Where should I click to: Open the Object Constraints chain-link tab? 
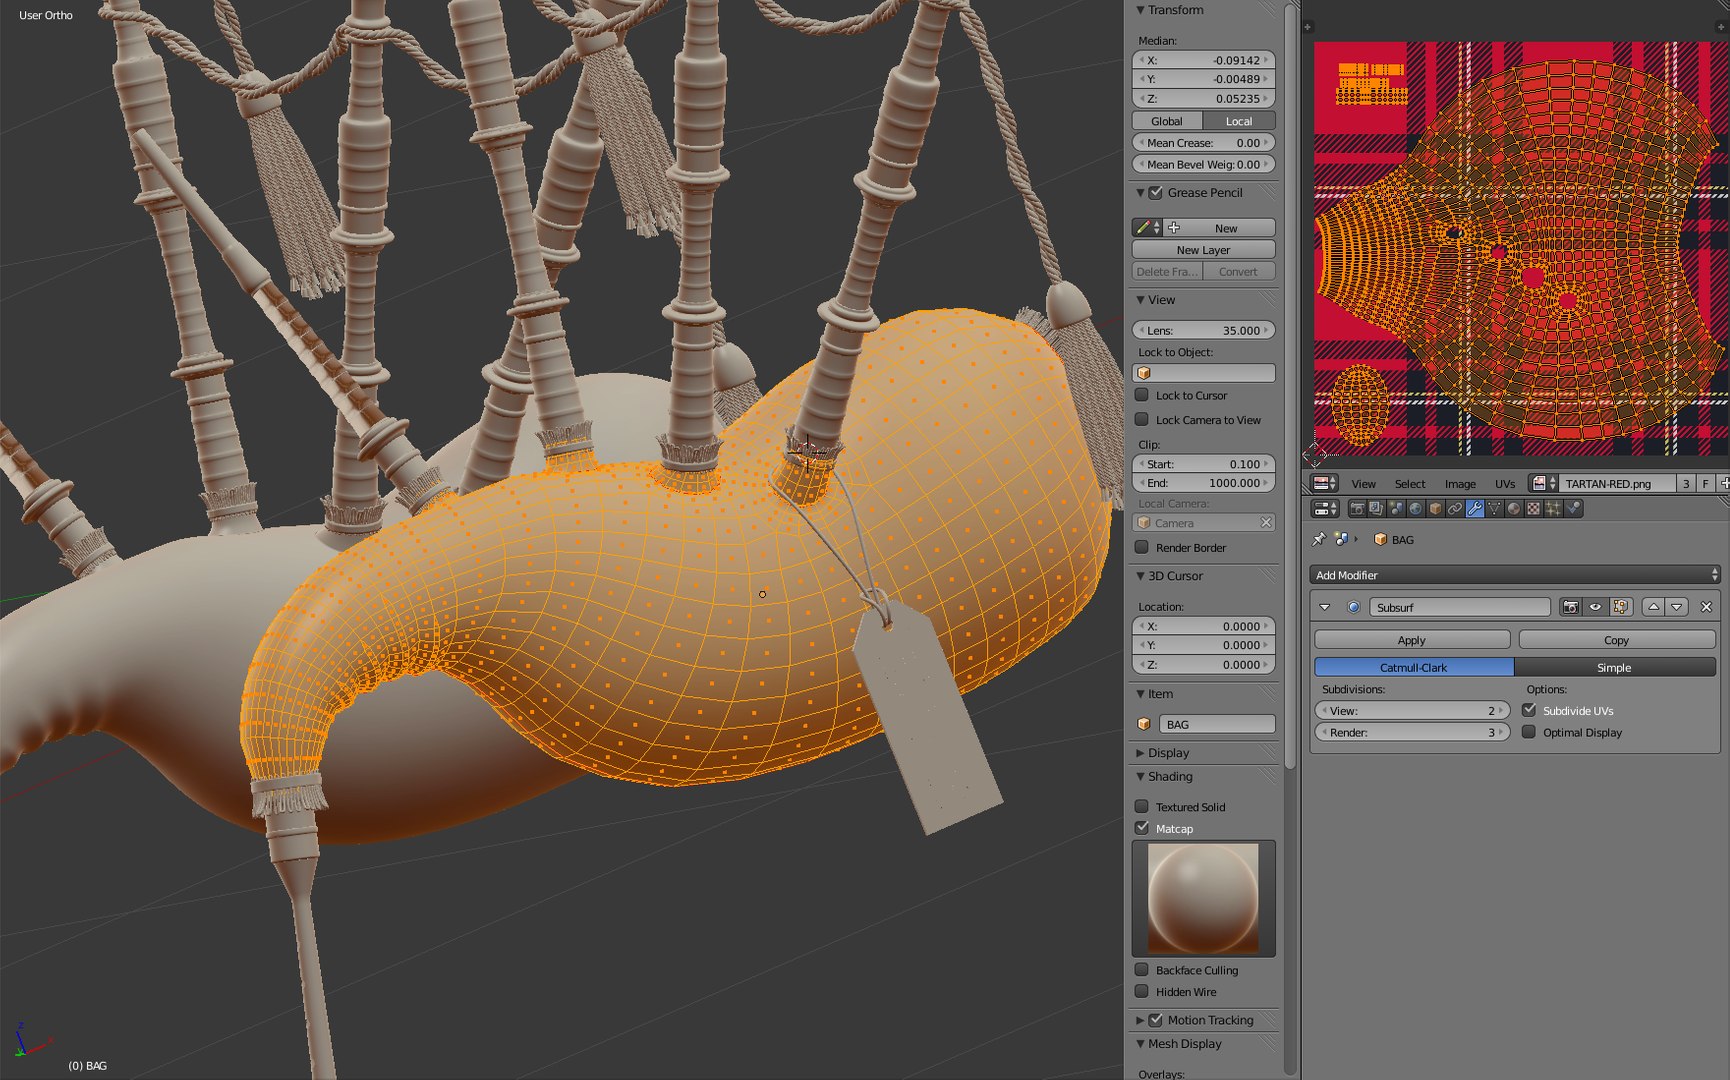click(1455, 509)
